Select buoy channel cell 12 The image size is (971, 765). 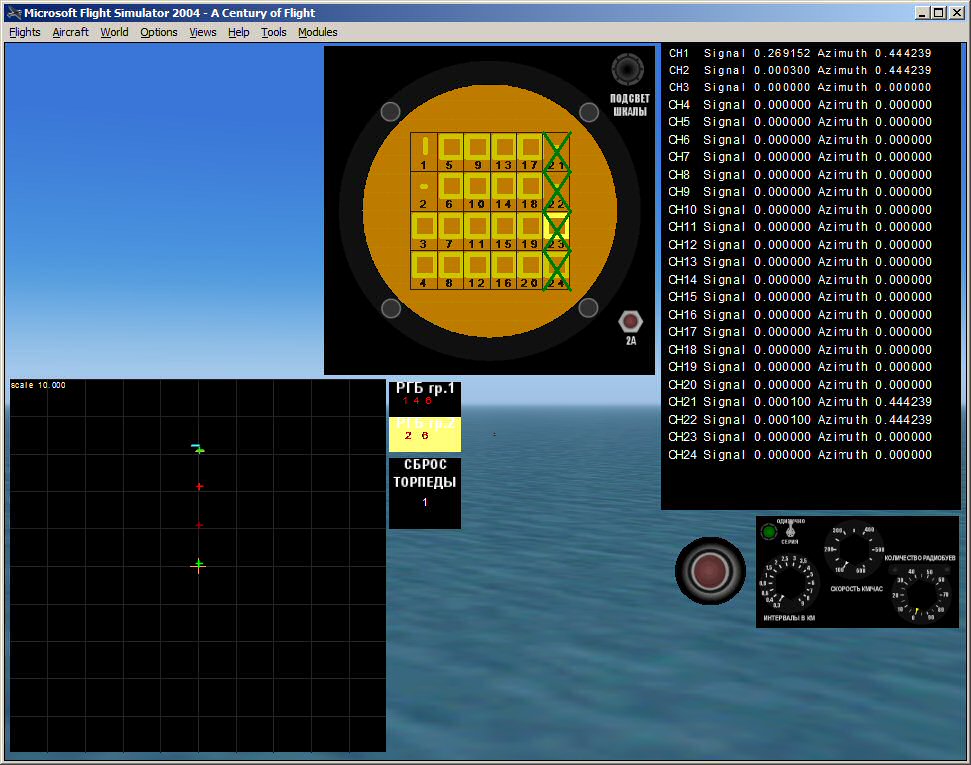(477, 269)
